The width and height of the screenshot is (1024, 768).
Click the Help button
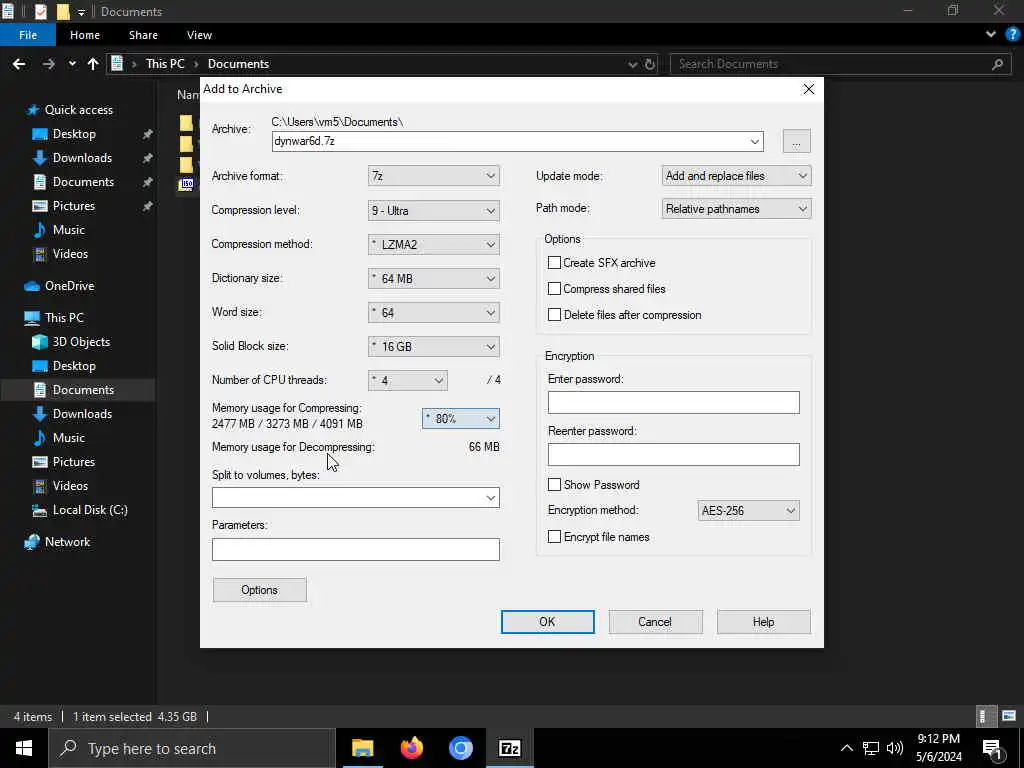click(x=763, y=622)
